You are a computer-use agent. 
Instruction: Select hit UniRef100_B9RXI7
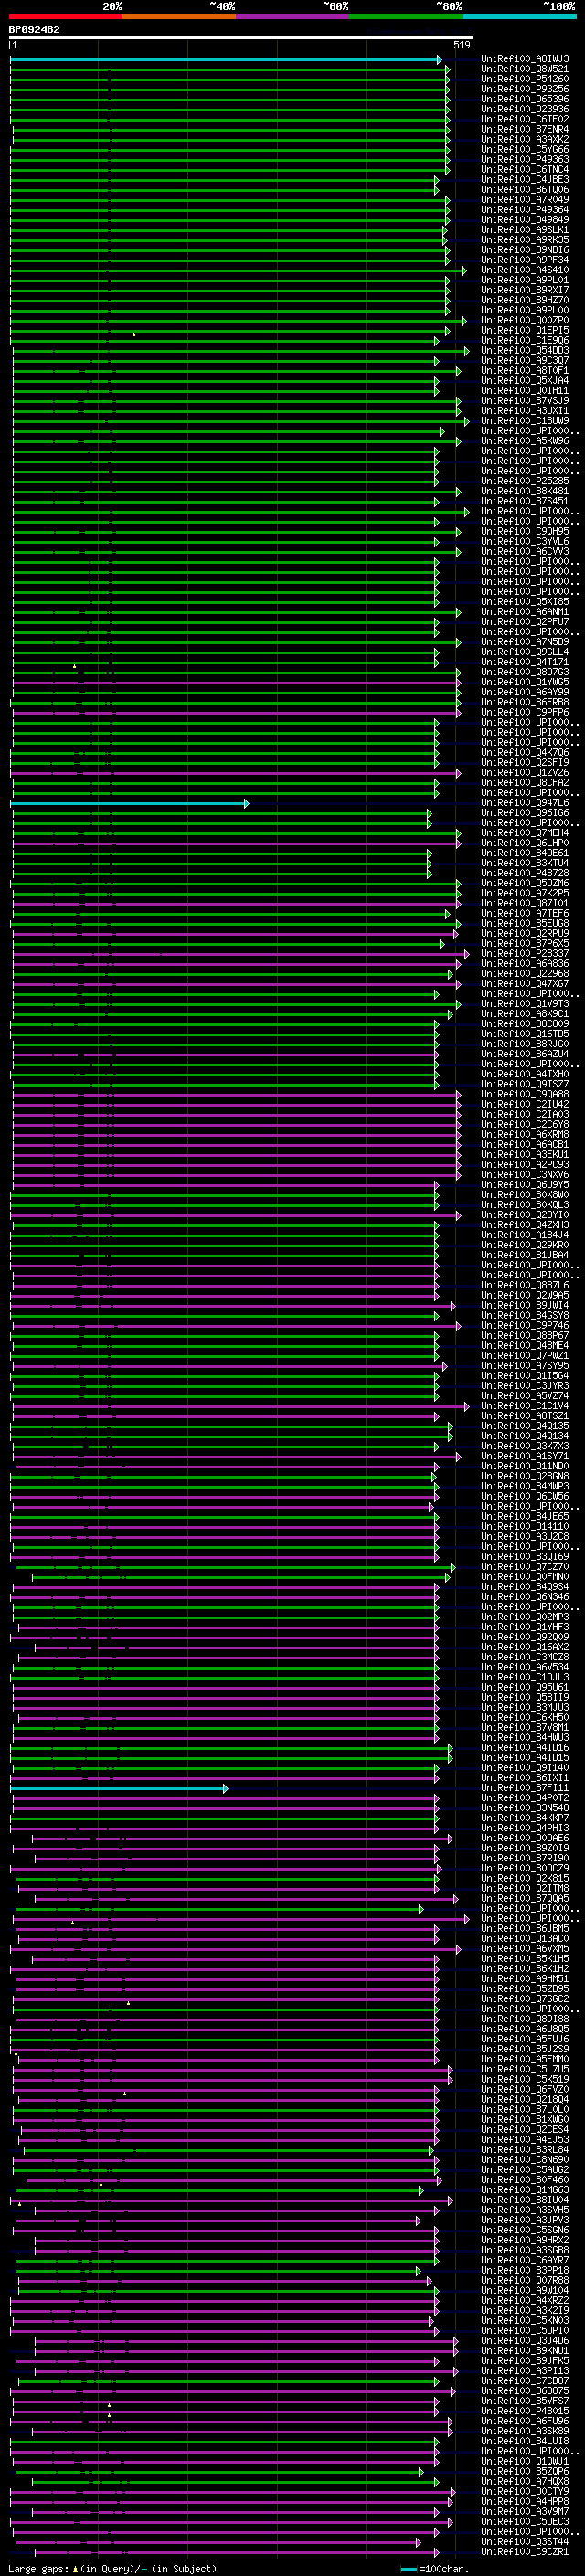[525, 290]
